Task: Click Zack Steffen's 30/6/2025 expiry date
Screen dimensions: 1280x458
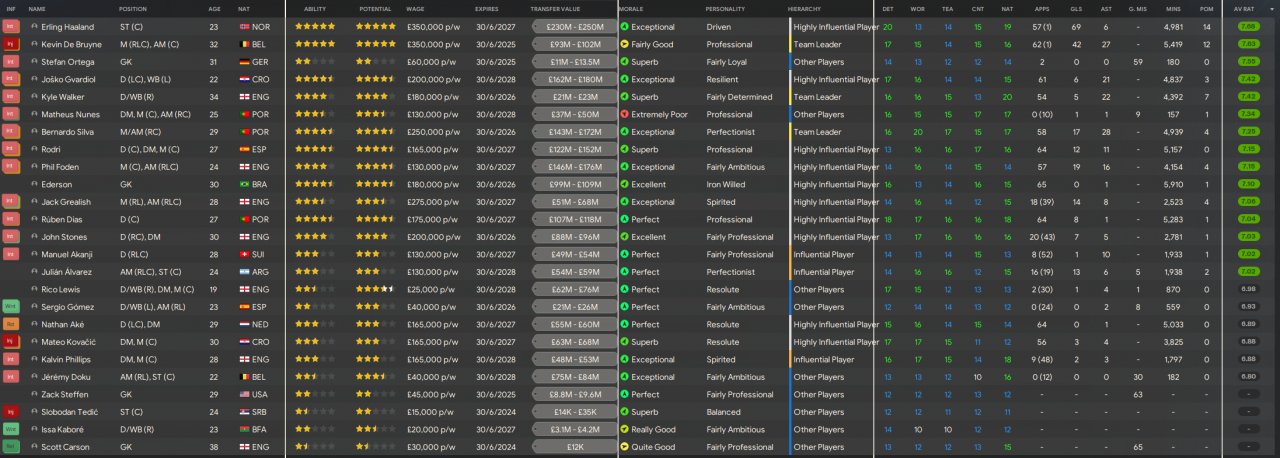Action: [x=495, y=394]
